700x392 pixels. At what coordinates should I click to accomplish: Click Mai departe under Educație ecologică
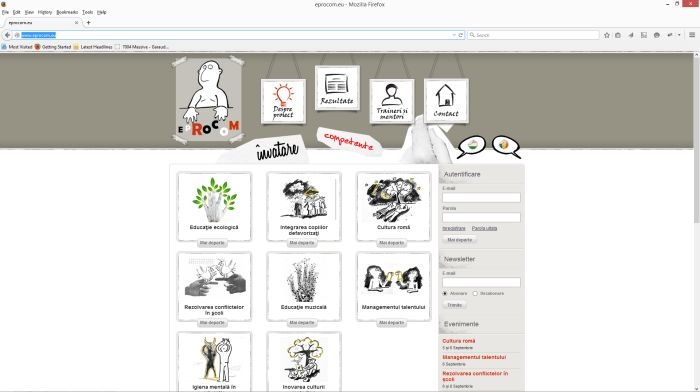pyautogui.click(x=212, y=243)
